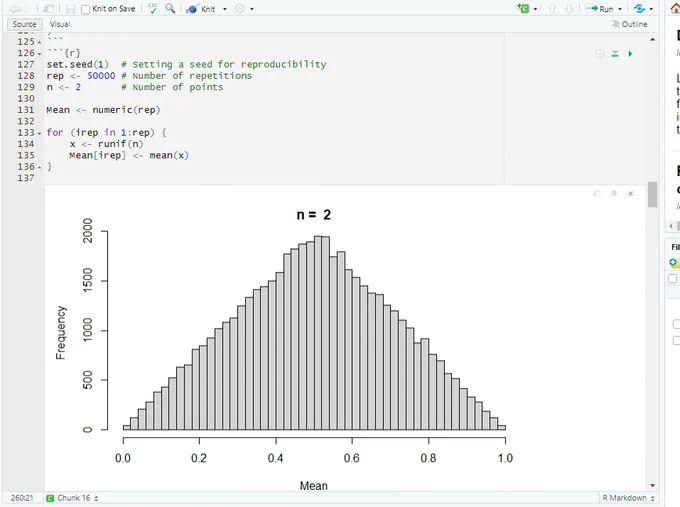
Task: Open find and replace magnifier icon
Action: 170,8
